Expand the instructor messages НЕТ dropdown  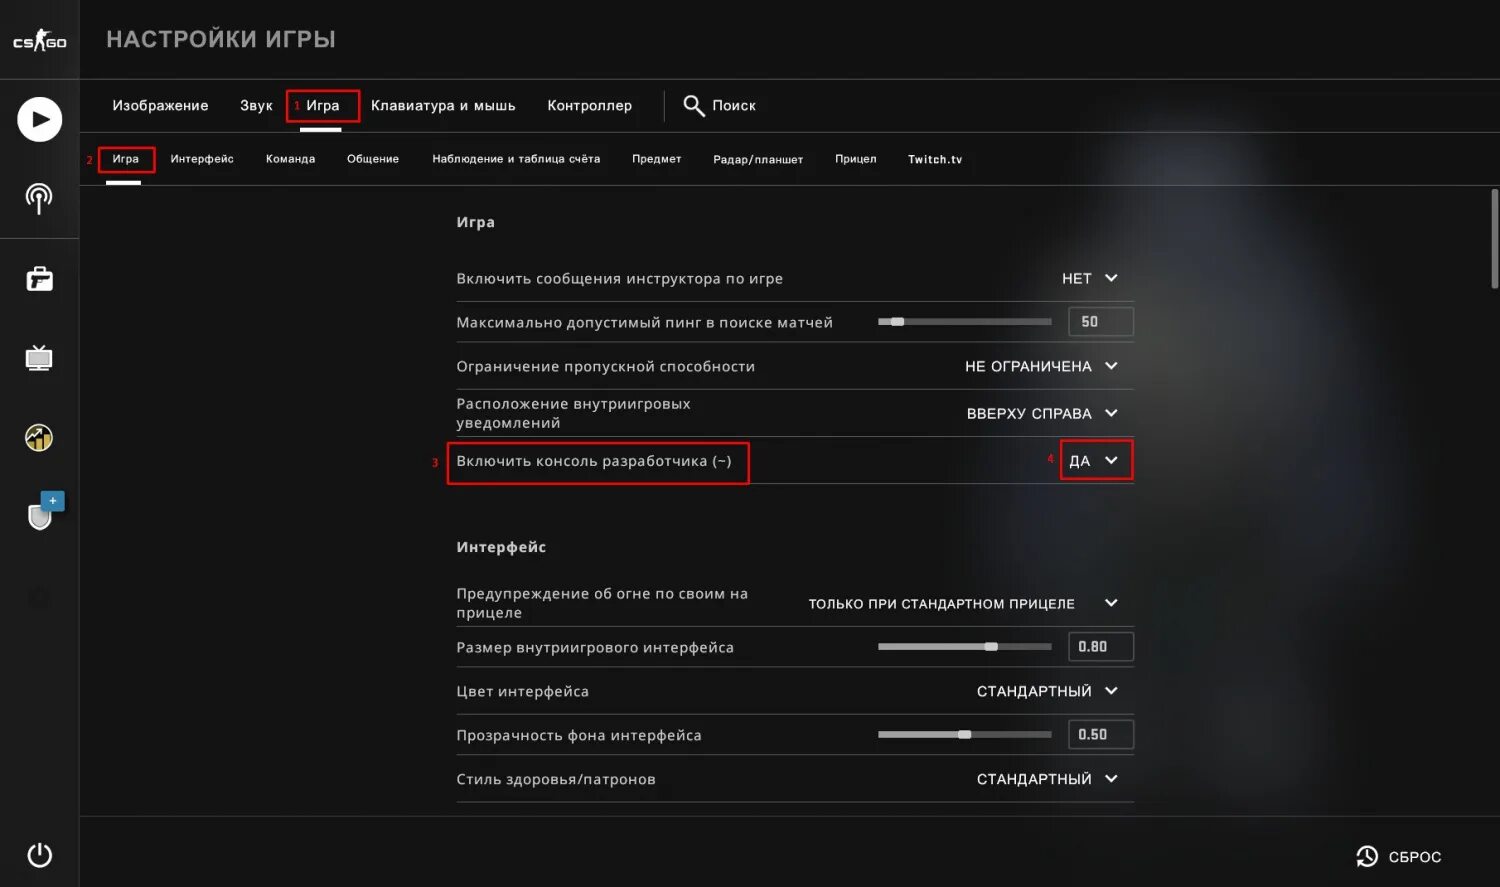(1089, 278)
